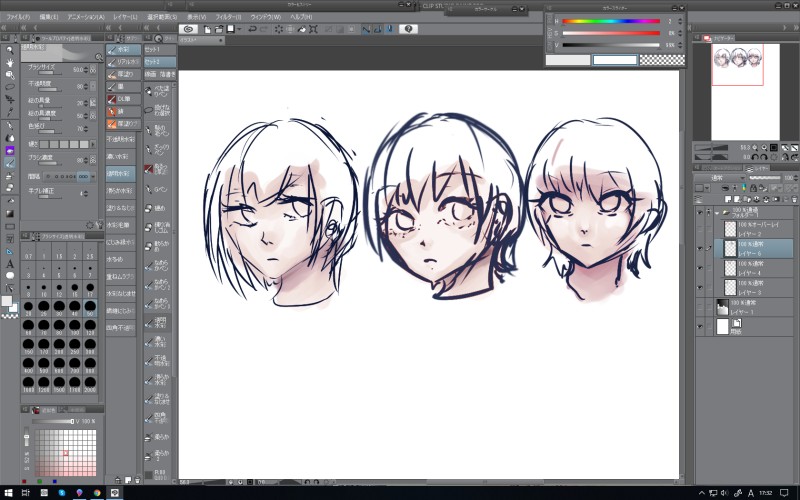The height and width of the screenshot is (500, 800).
Task: Choose the Gペン brush preset
Action: 158,189
